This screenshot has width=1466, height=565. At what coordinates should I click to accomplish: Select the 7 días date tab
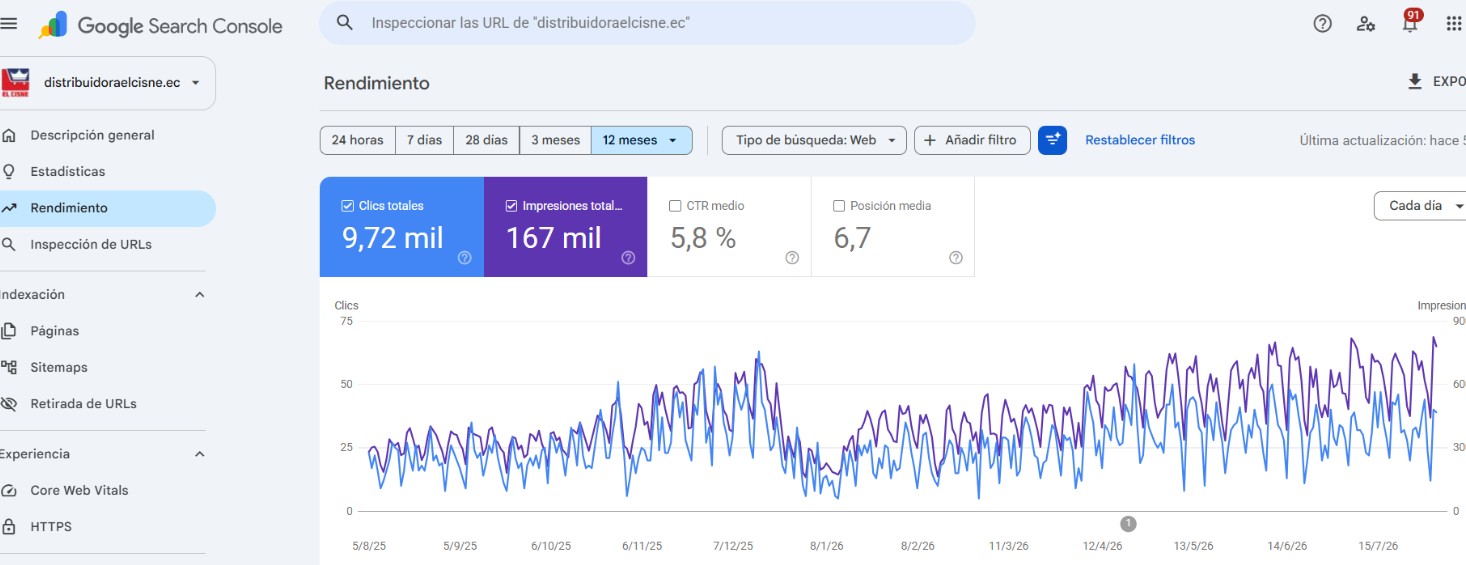(x=424, y=140)
